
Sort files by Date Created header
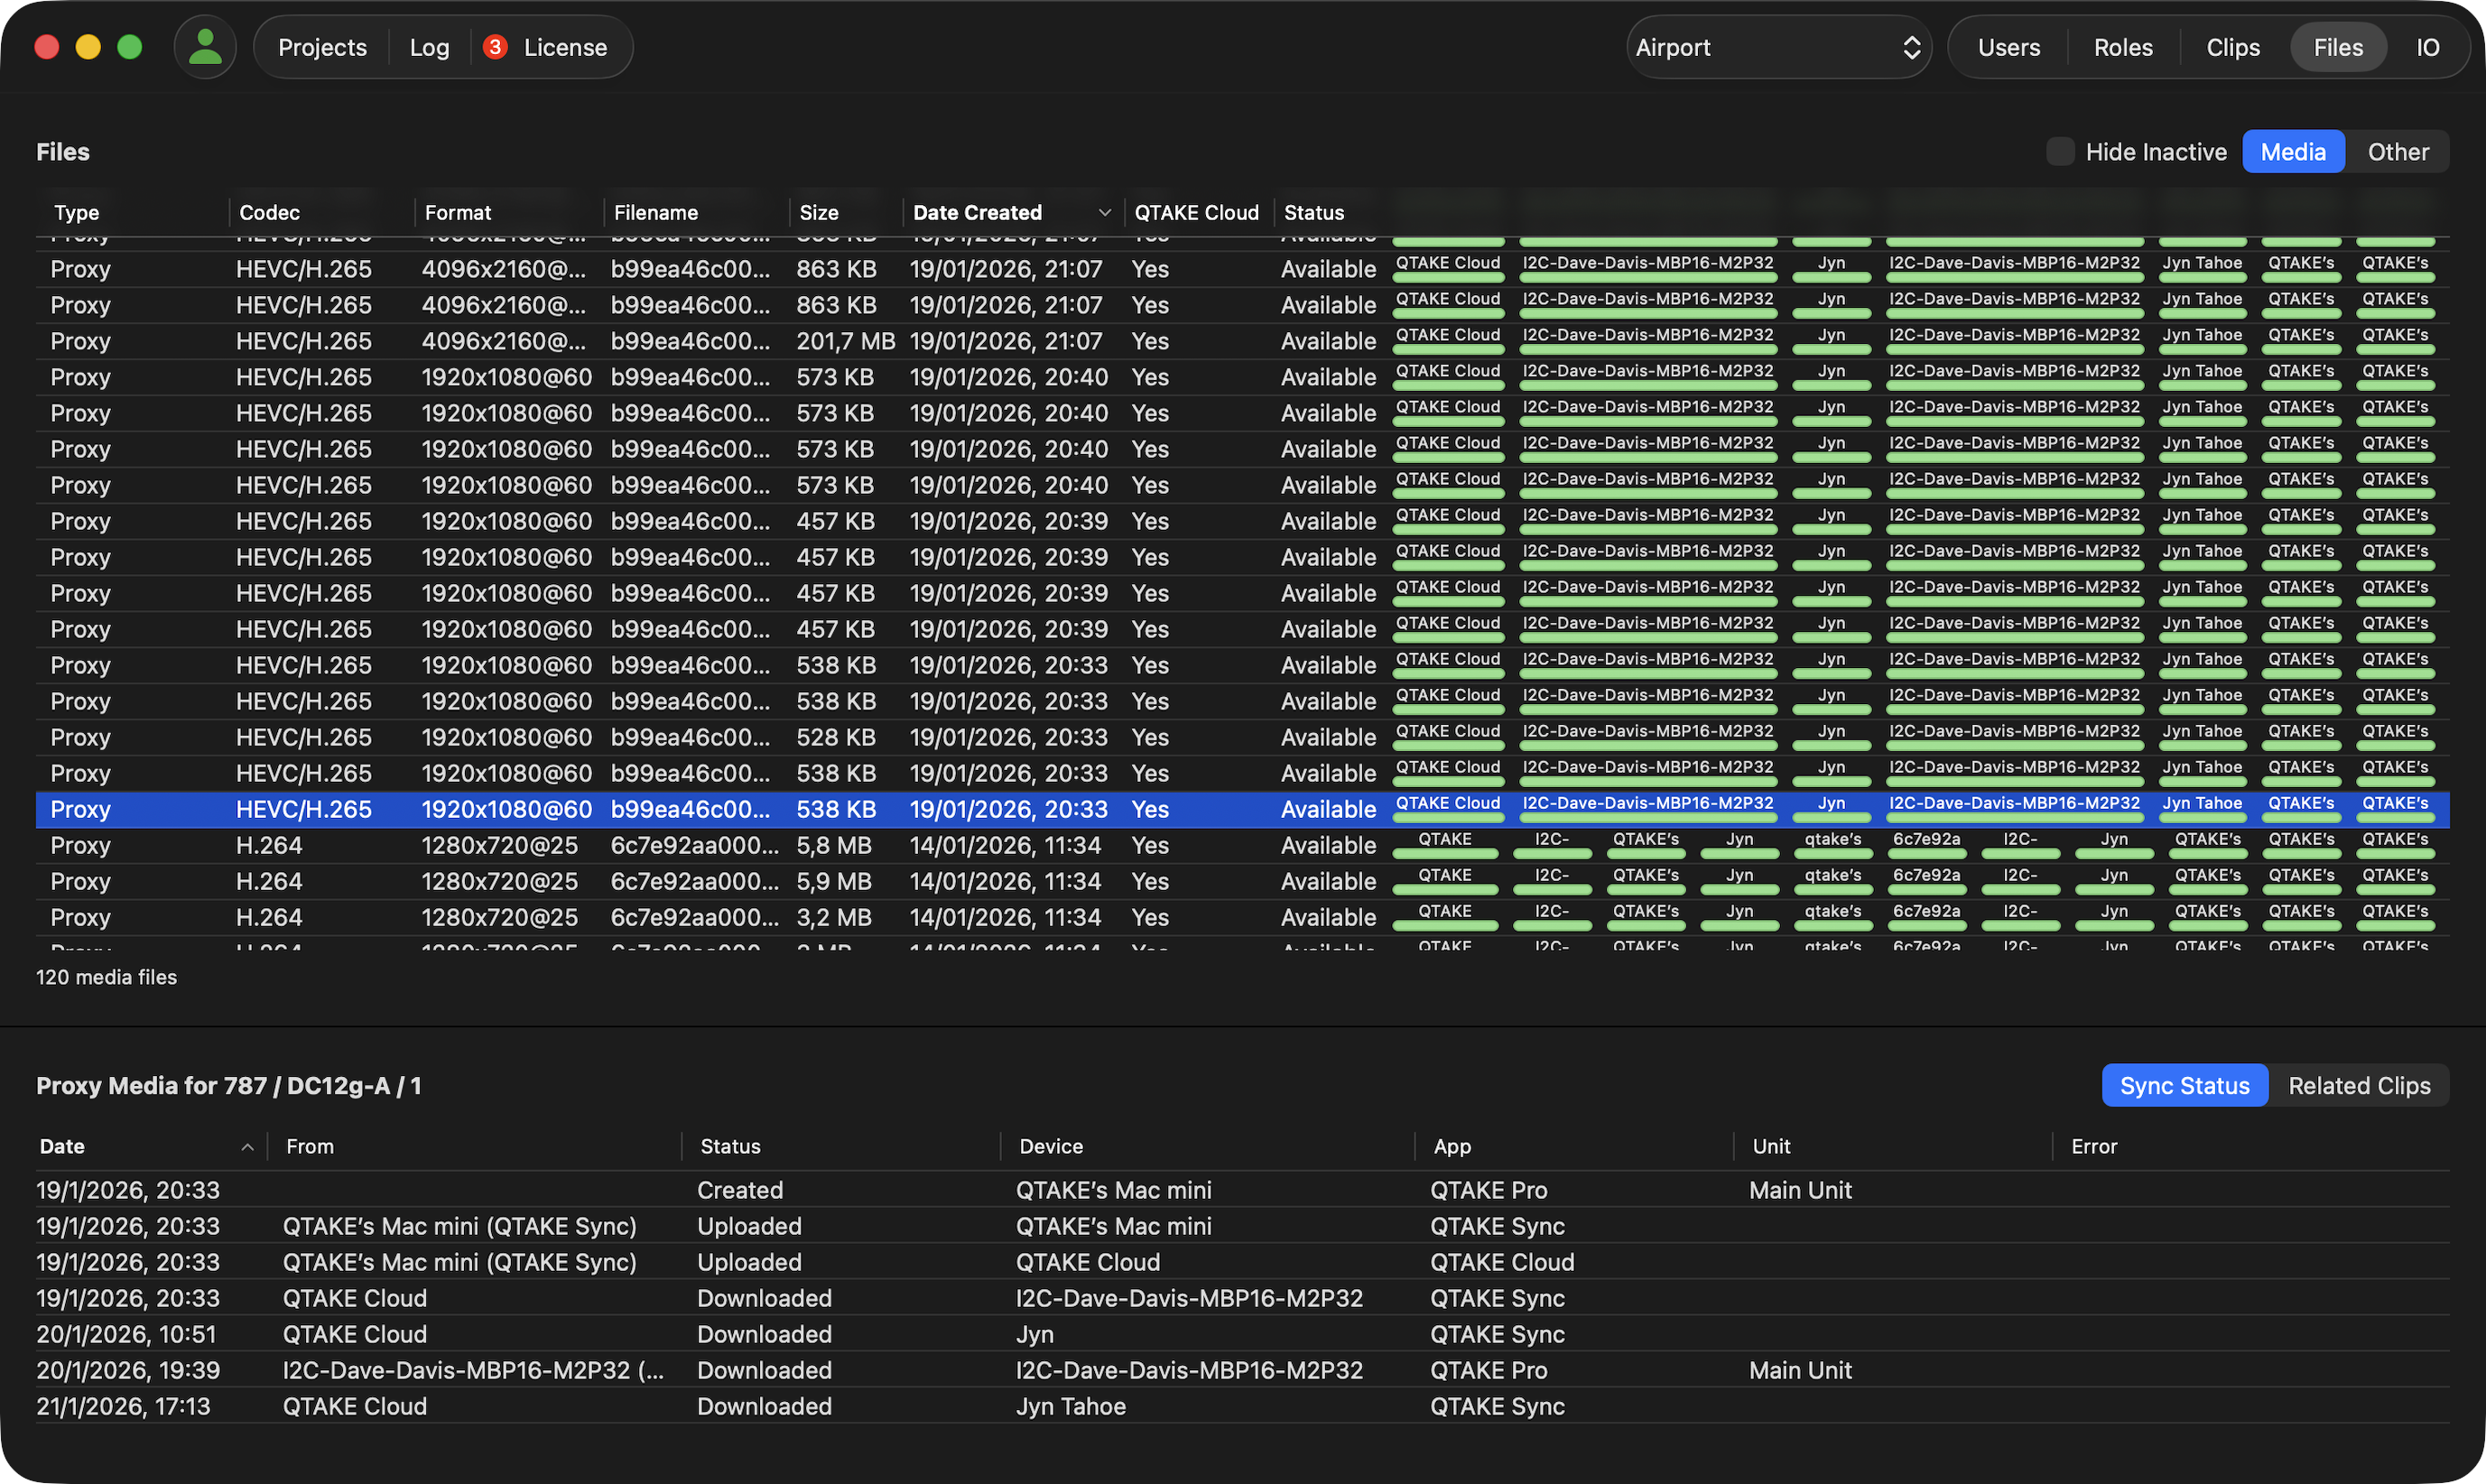pyautogui.click(x=977, y=212)
